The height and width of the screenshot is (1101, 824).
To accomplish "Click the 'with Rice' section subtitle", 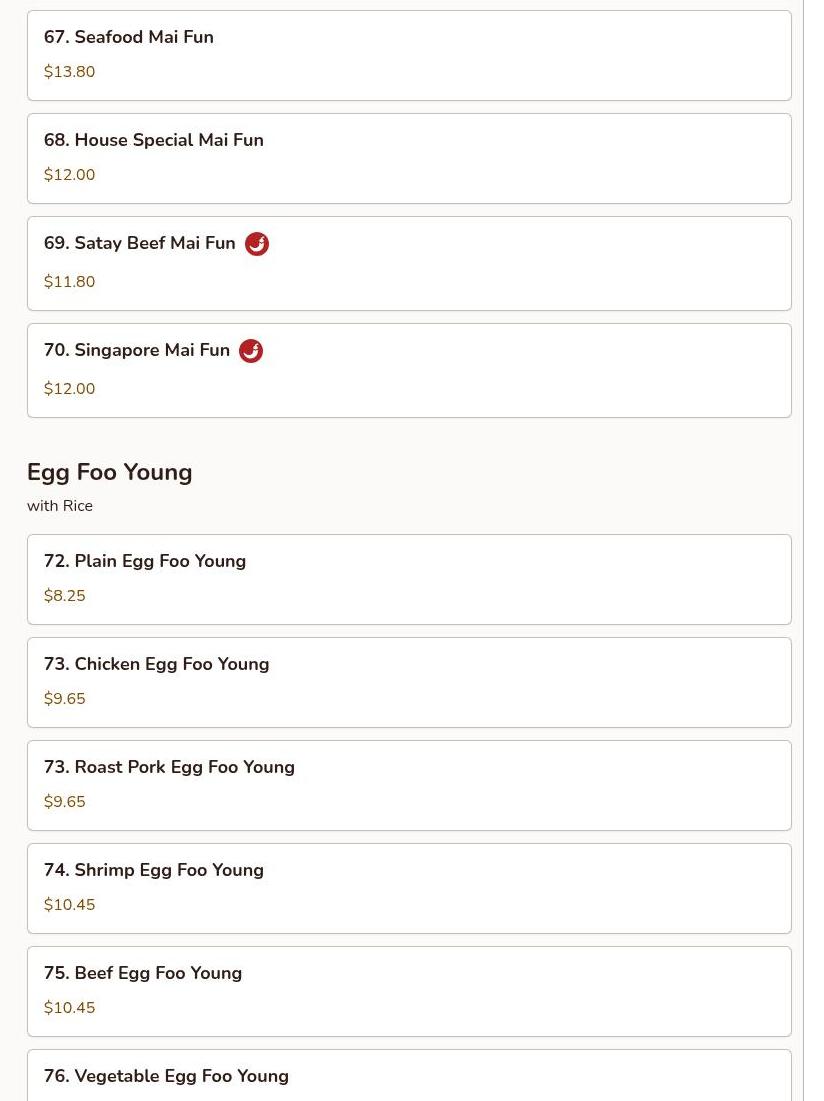I will 60,506.
